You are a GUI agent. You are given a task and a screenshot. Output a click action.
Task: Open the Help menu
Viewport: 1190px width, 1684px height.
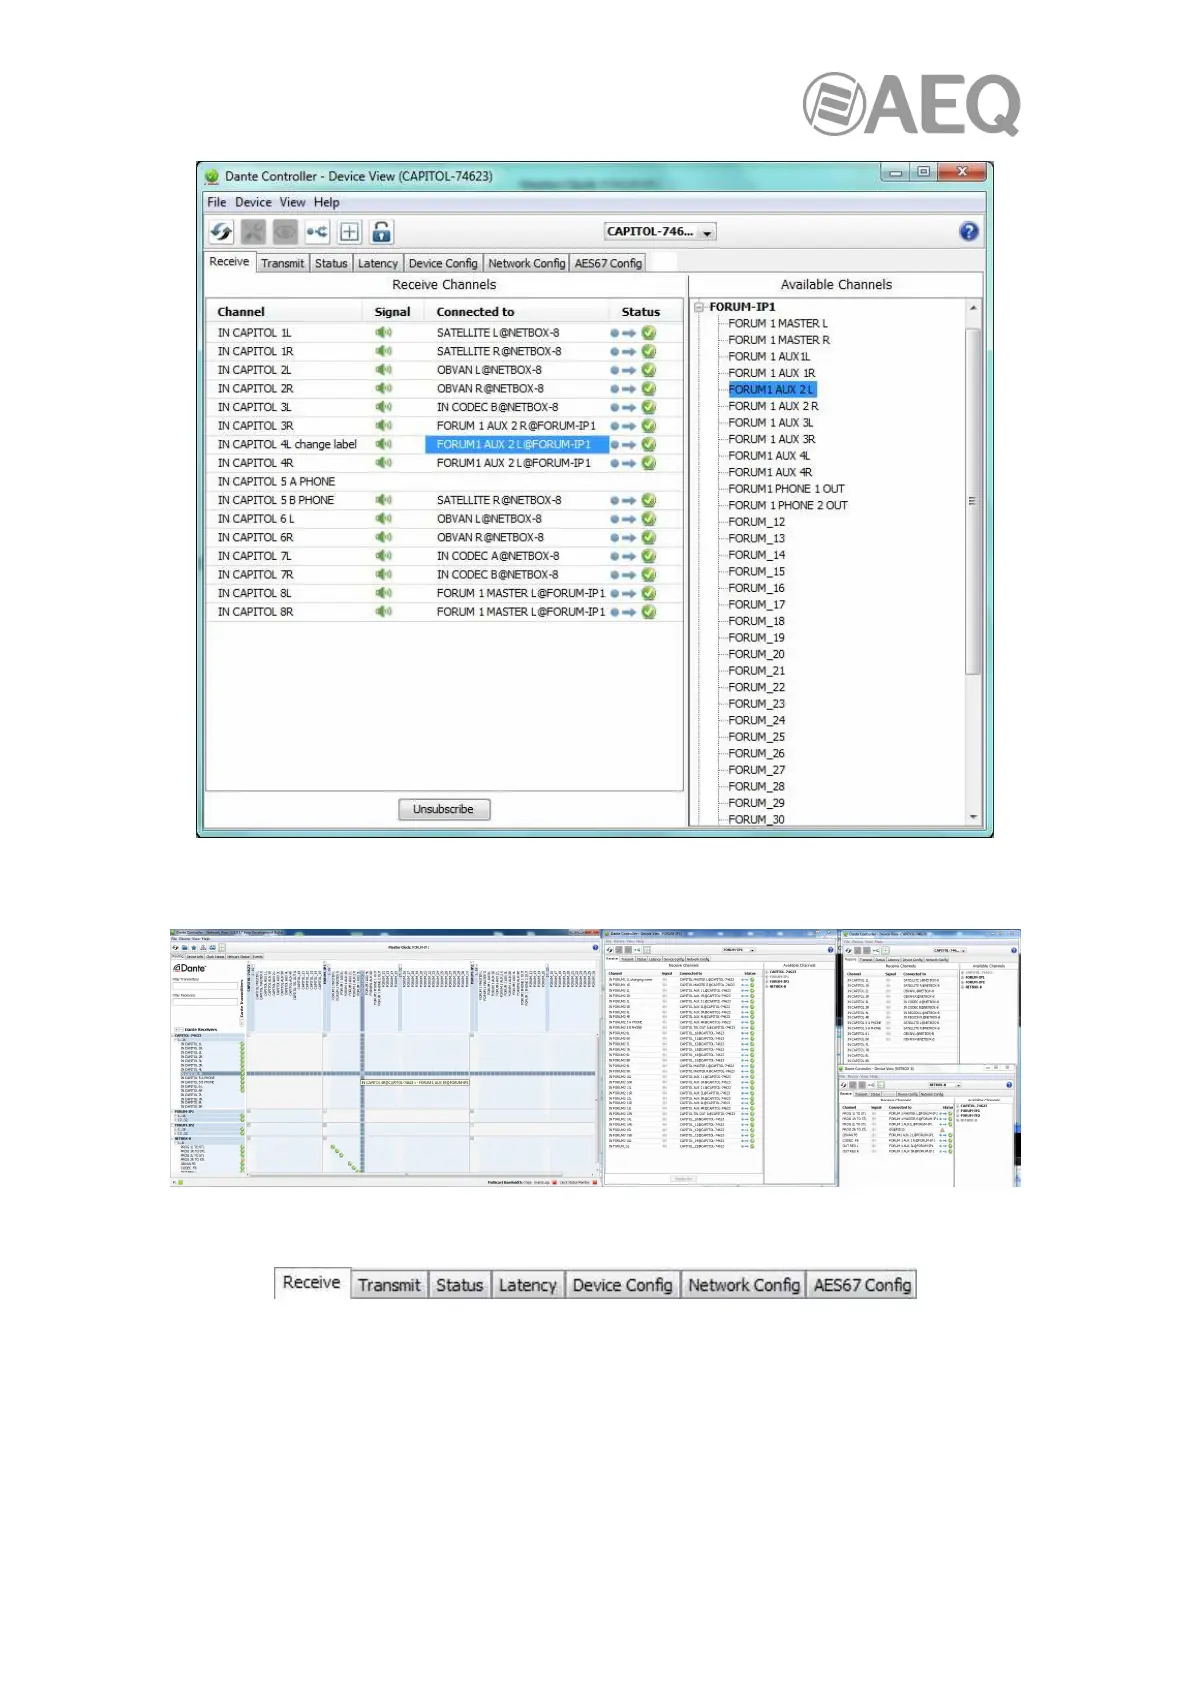pos(327,202)
